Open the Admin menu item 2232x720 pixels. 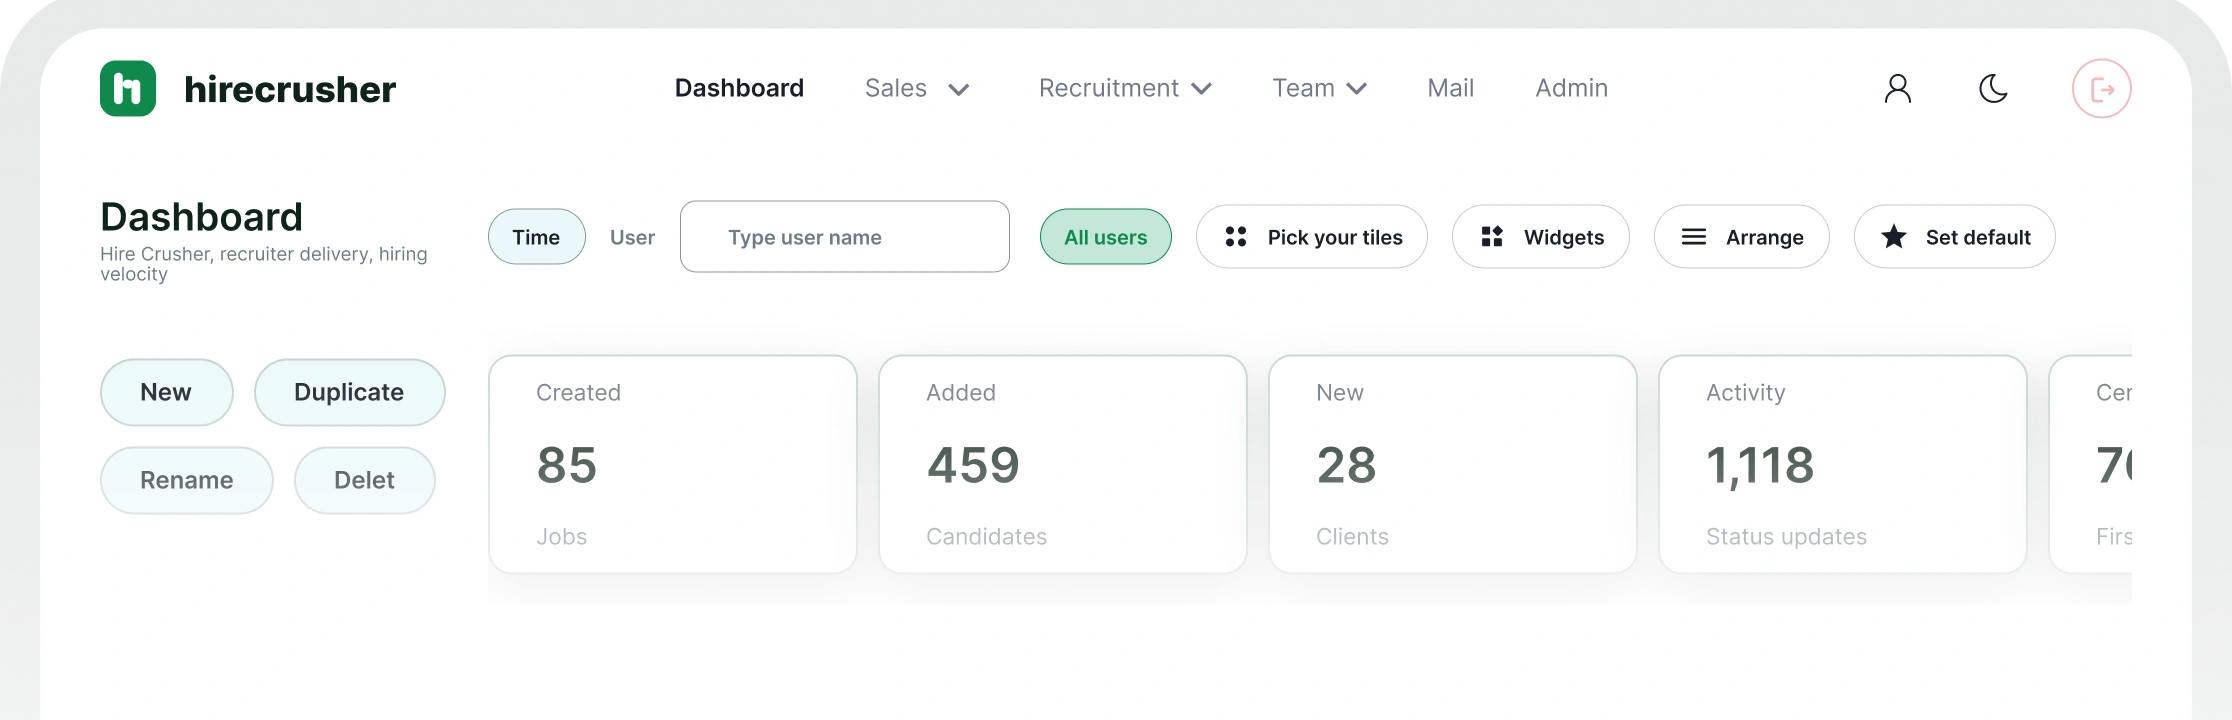1571,89
